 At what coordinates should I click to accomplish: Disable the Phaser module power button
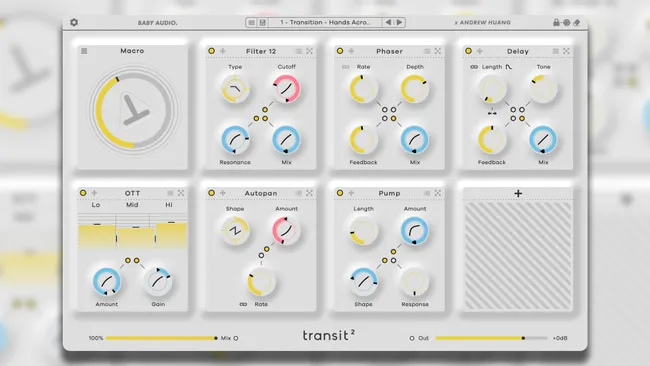coord(340,51)
